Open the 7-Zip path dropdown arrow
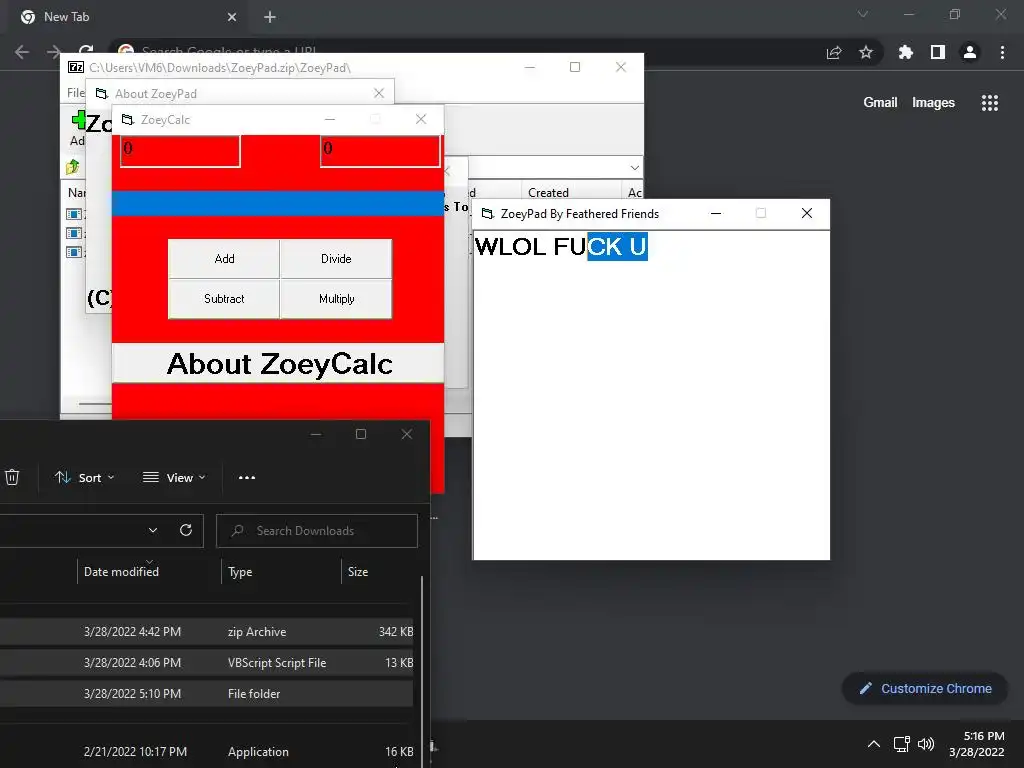The image size is (1024, 768). tap(635, 168)
